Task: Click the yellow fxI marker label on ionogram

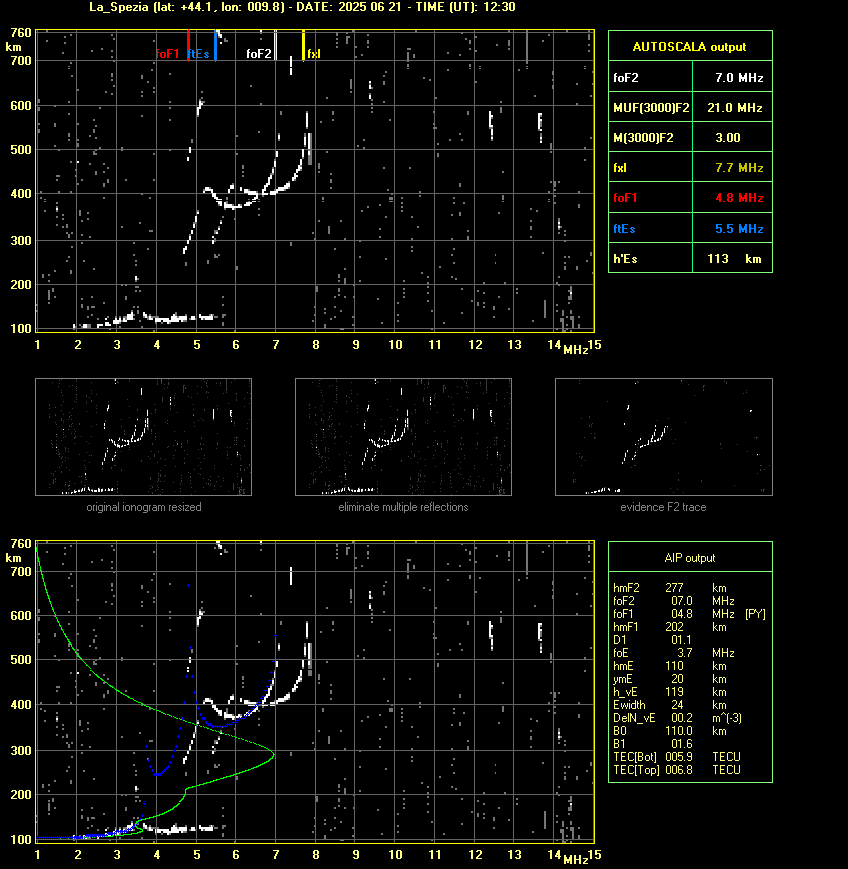Action: pos(314,54)
